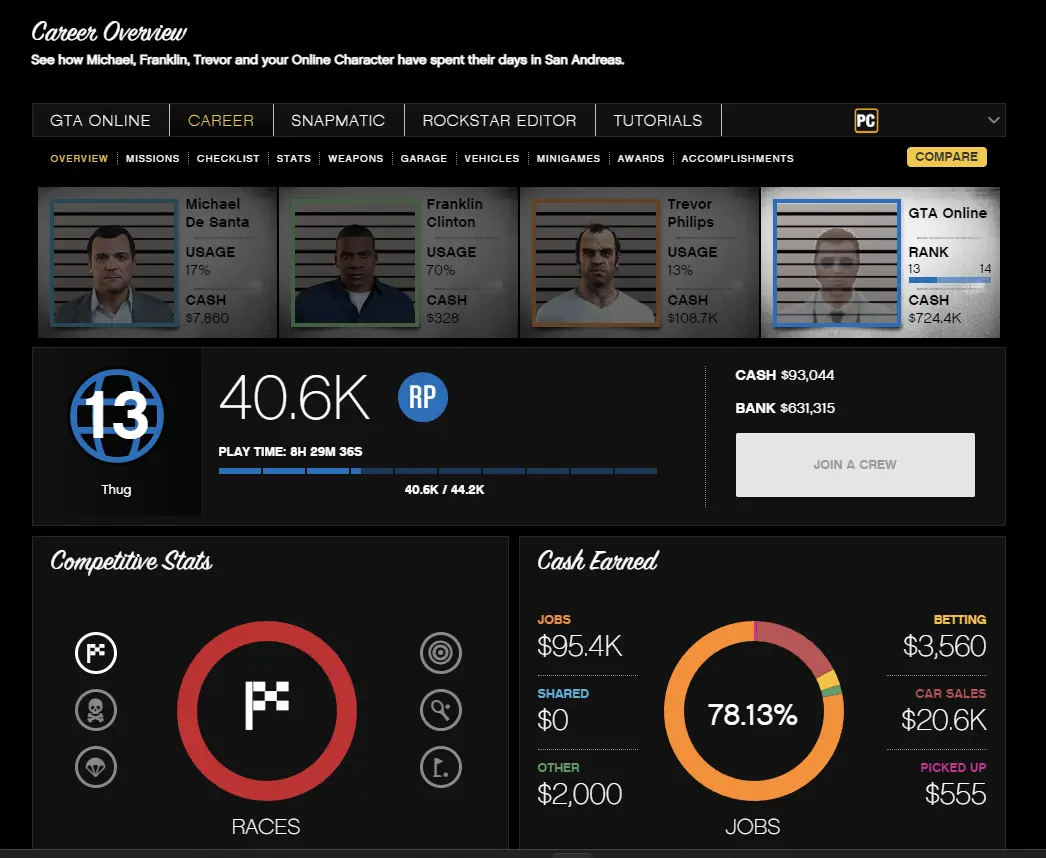Screen dimensions: 1046x858
Task: Click the yellow COMPARE button
Action: coord(947,157)
